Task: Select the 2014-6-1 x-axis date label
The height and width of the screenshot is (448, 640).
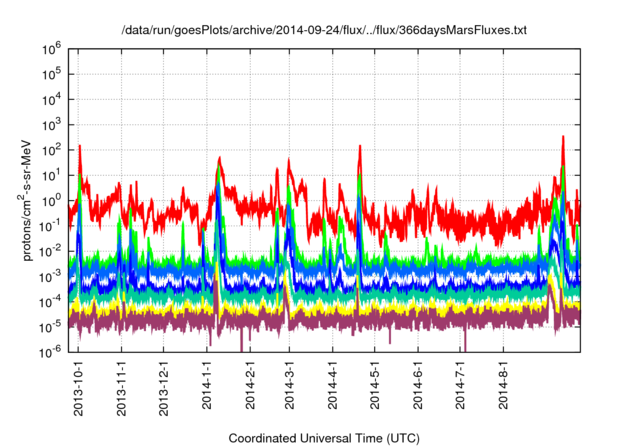Action: tap(418, 385)
